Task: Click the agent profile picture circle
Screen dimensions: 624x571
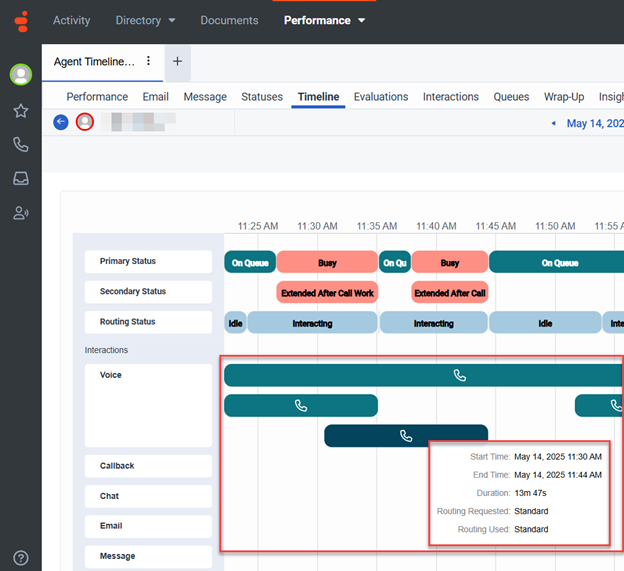Action: [85, 122]
